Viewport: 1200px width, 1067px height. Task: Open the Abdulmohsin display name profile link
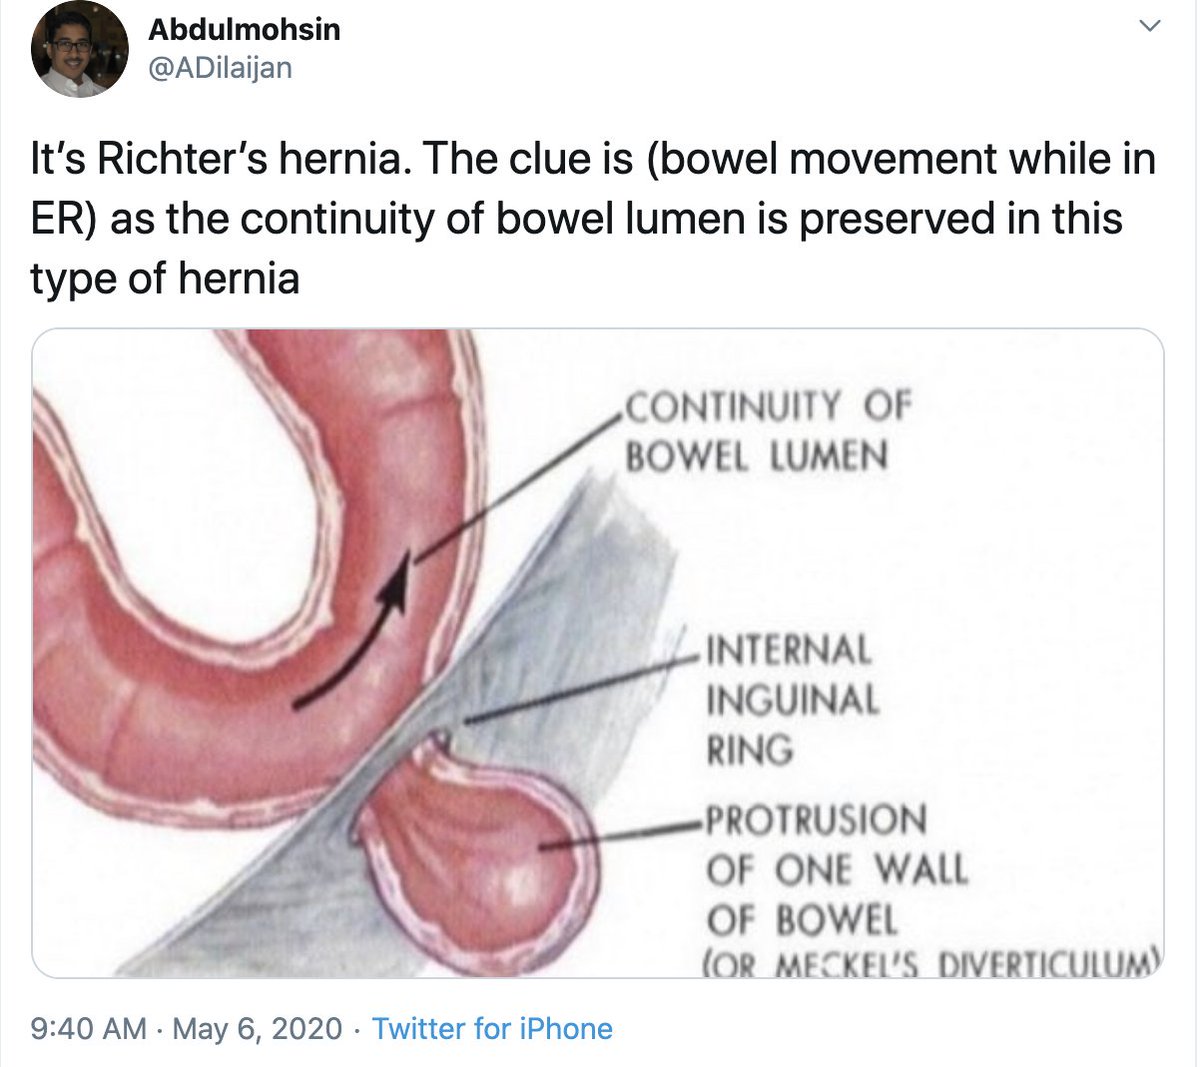[x=244, y=30]
